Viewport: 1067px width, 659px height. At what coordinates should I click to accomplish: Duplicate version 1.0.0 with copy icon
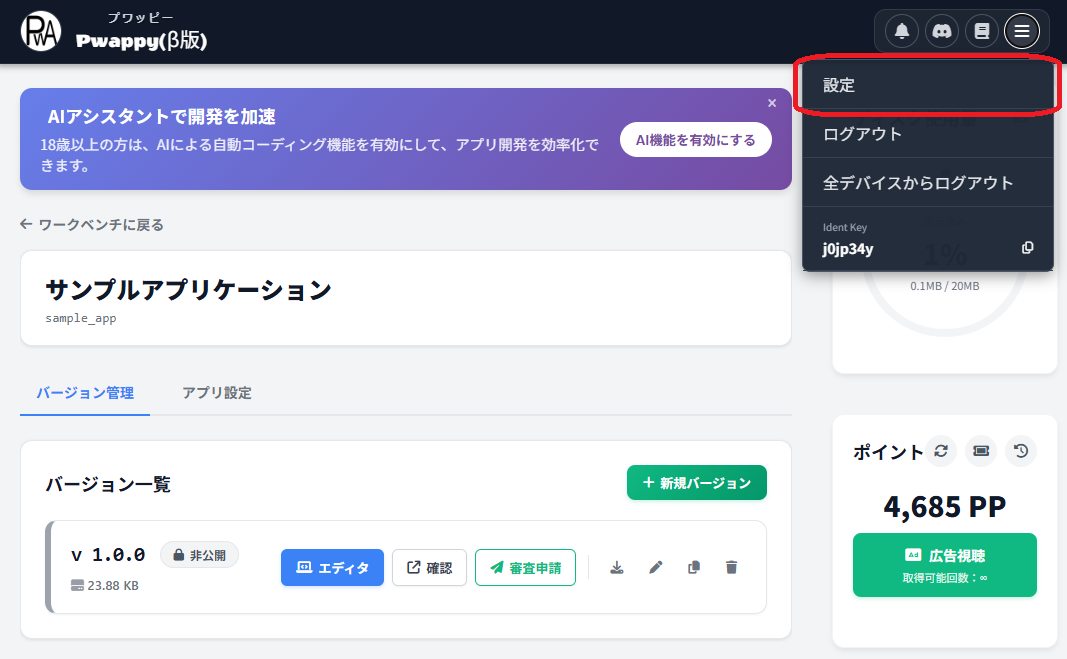click(693, 567)
